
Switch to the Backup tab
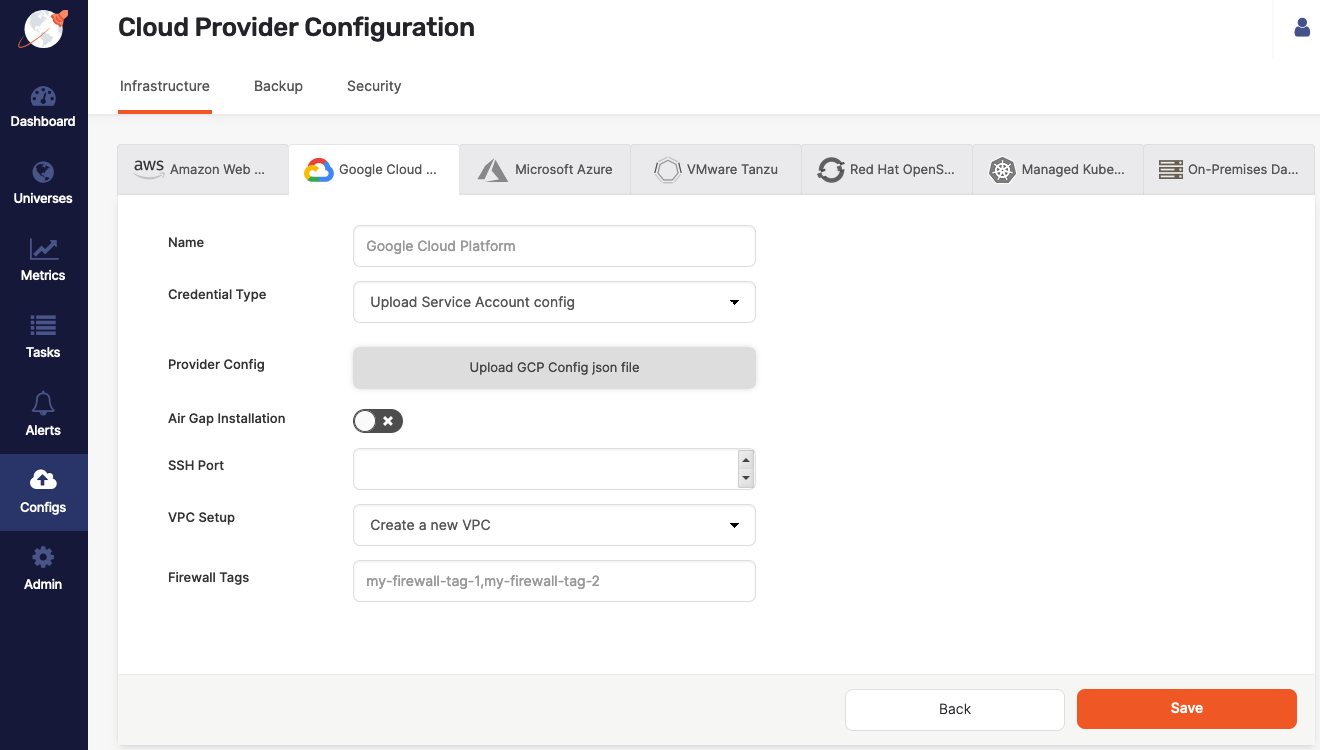point(278,86)
